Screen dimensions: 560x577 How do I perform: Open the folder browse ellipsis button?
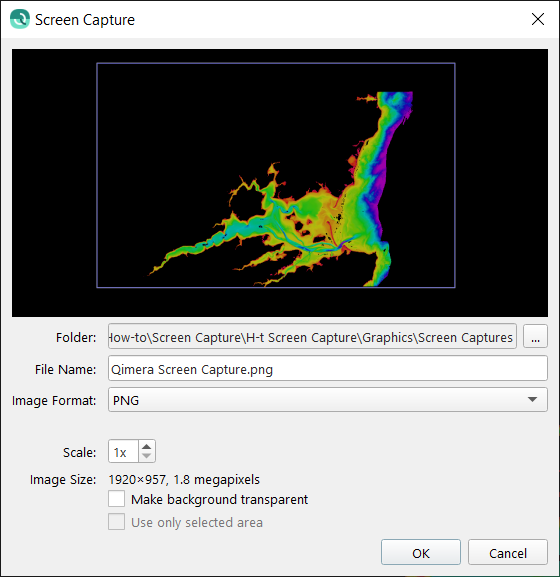[x=535, y=336]
